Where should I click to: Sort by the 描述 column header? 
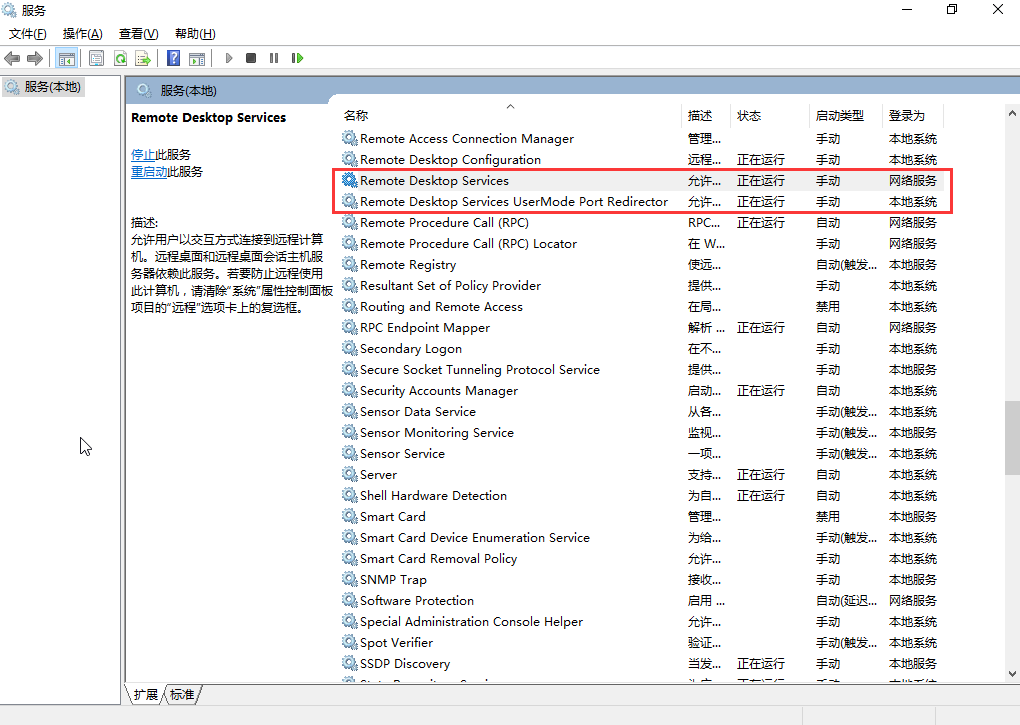click(x=706, y=116)
